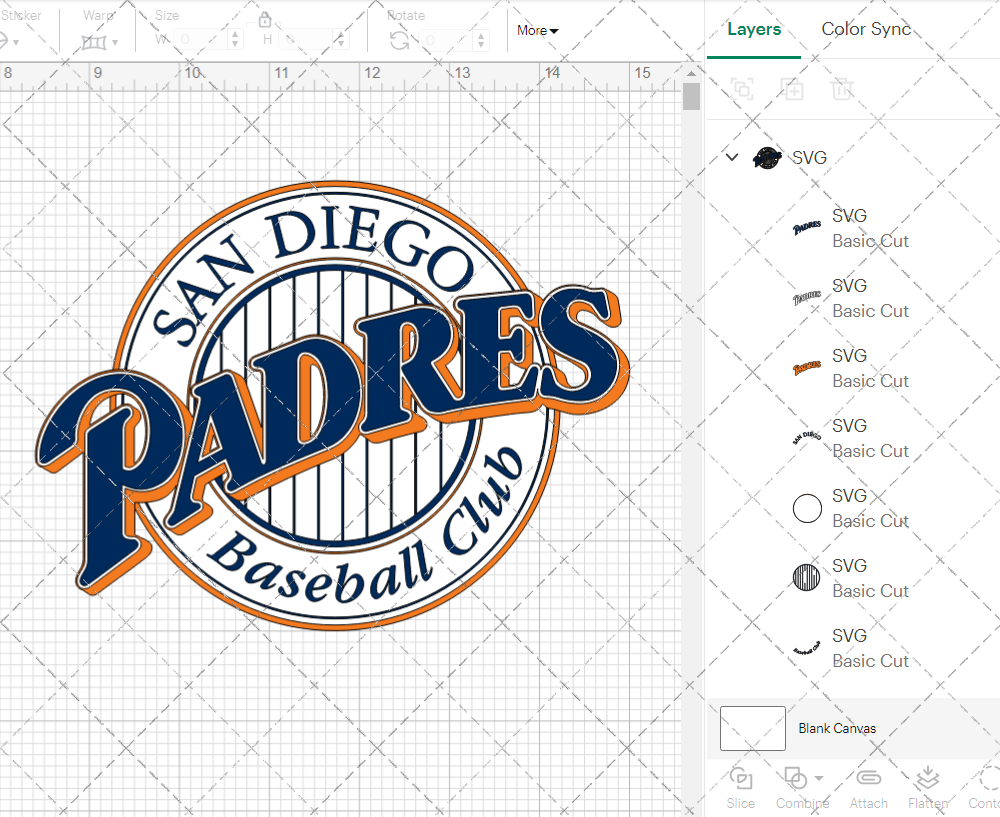Switch to the Color Sync tab

point(866,29)
